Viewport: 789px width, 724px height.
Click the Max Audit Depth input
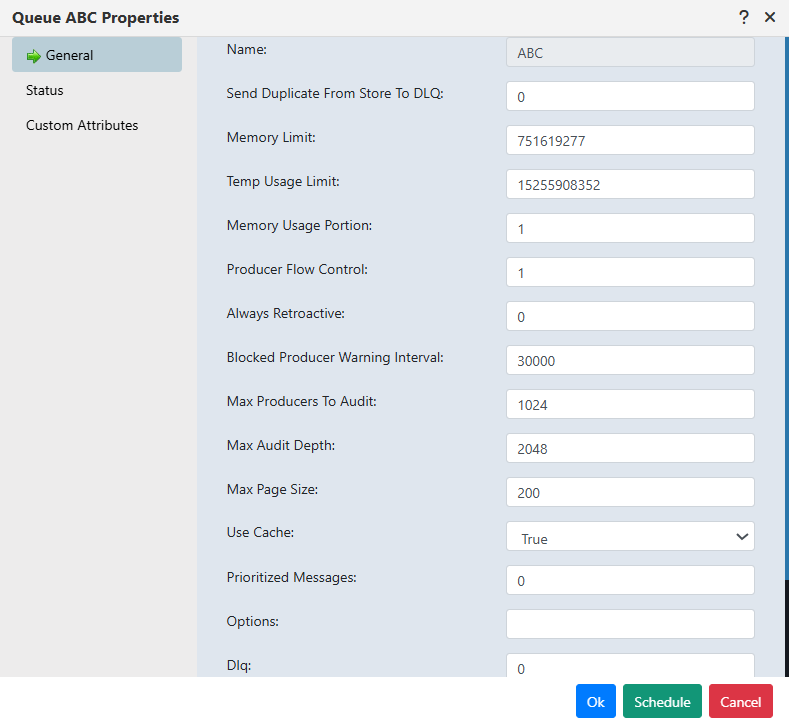pyautogui.click(x=630, y=448)
